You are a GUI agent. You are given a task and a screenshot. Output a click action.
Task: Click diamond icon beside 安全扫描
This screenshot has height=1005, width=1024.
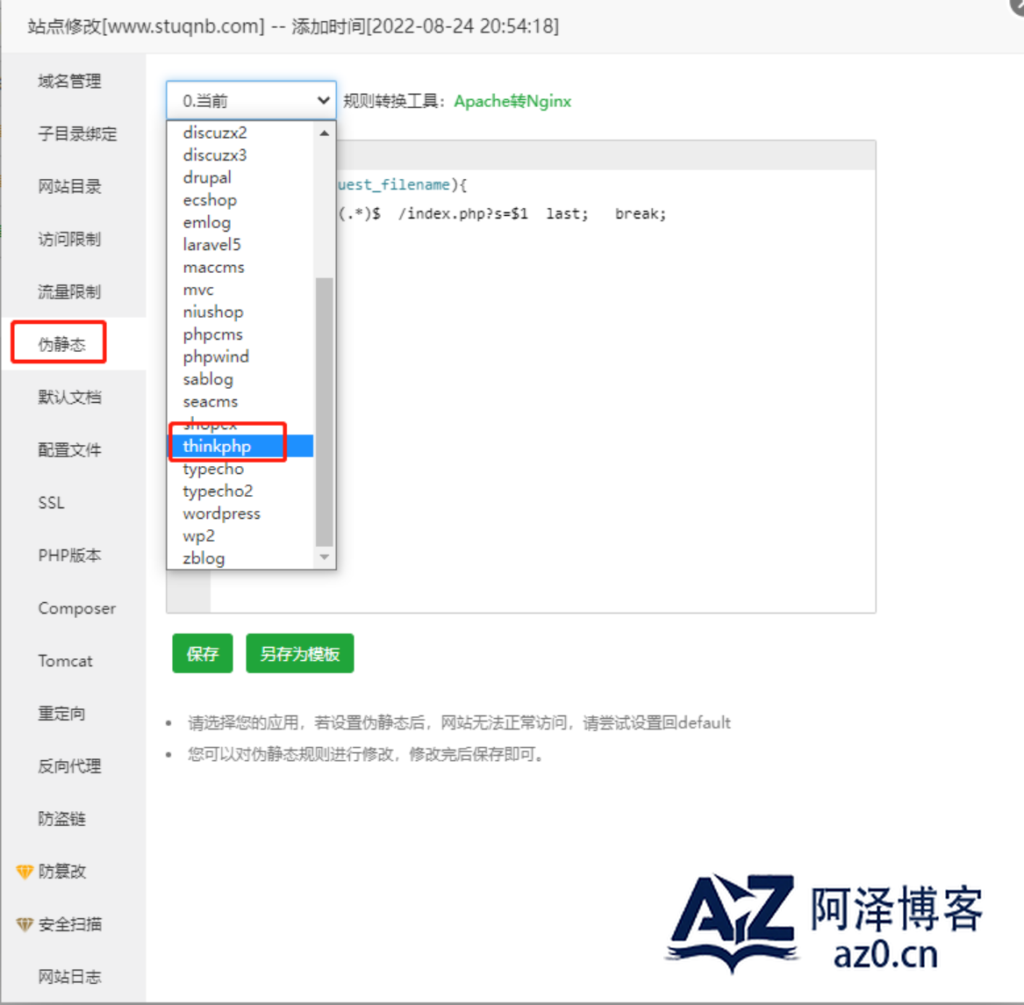click(24, 925)
